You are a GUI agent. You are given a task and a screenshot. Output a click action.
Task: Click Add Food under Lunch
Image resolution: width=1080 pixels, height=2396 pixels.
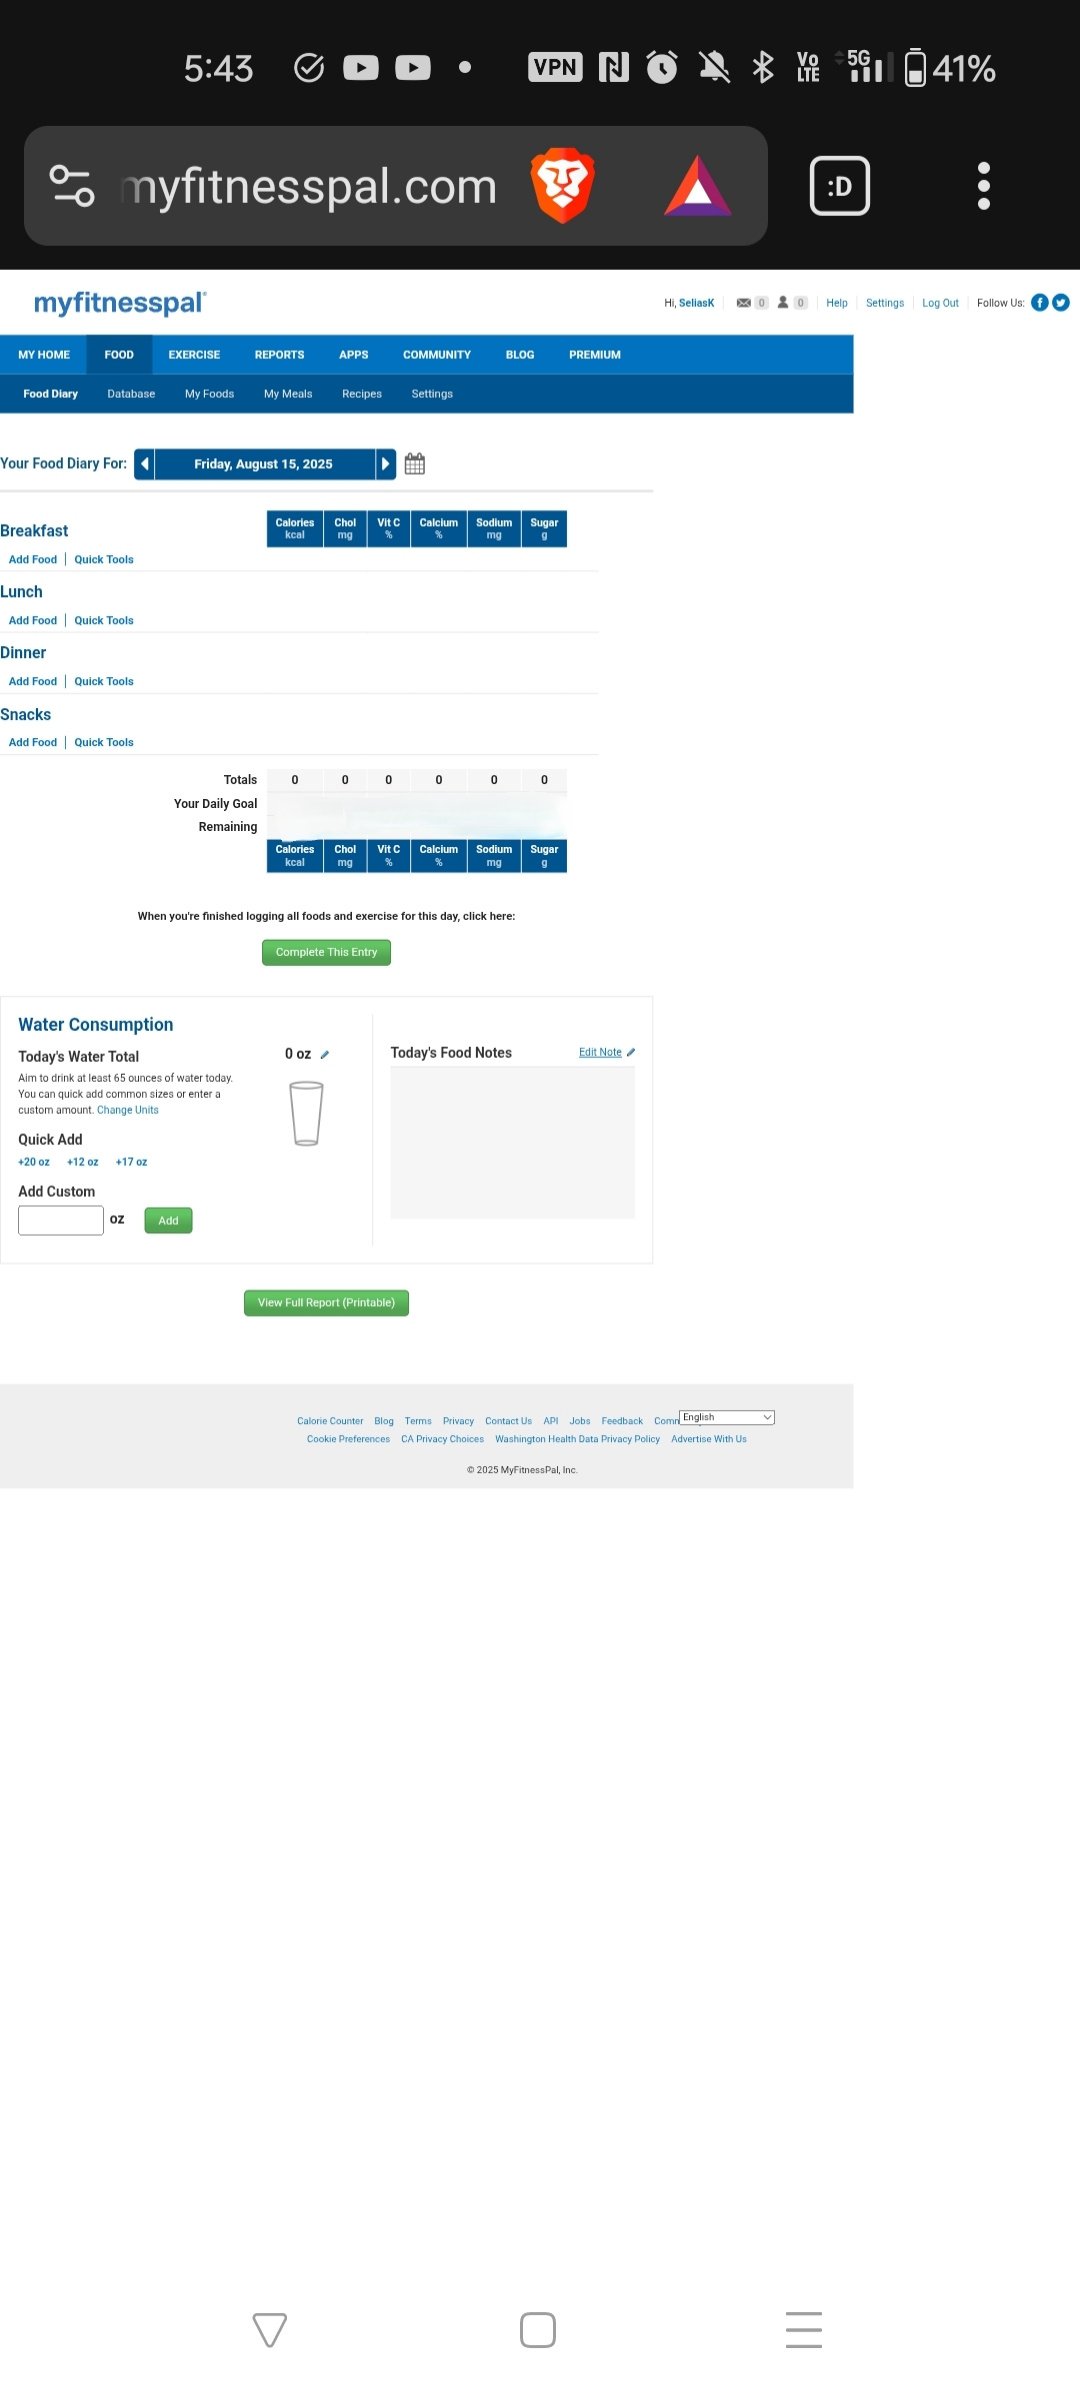click(33, 621)
